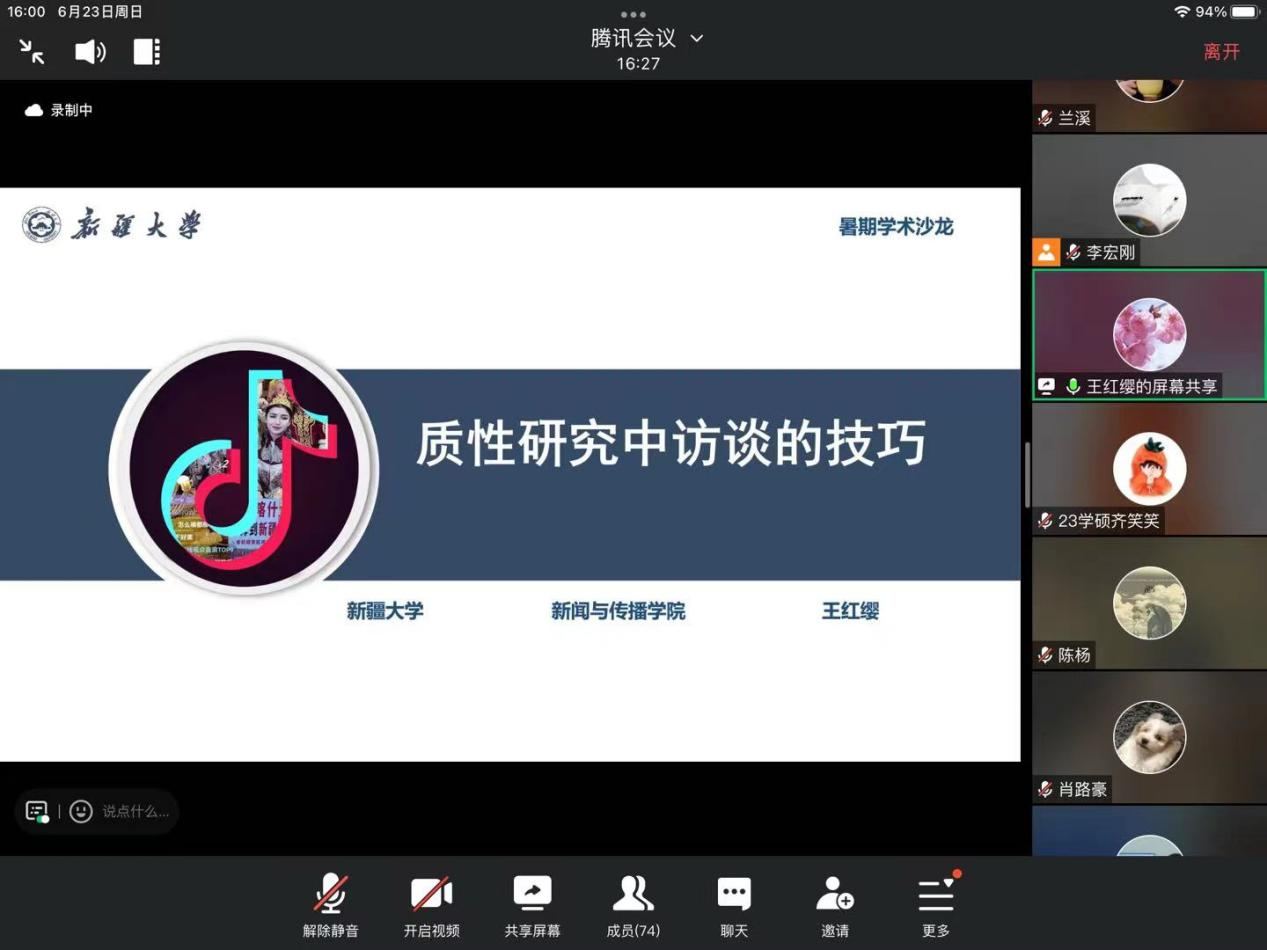1267x950 pixels.
Task: Click the 说点什么 chat input field
Action: pos(136,811)
